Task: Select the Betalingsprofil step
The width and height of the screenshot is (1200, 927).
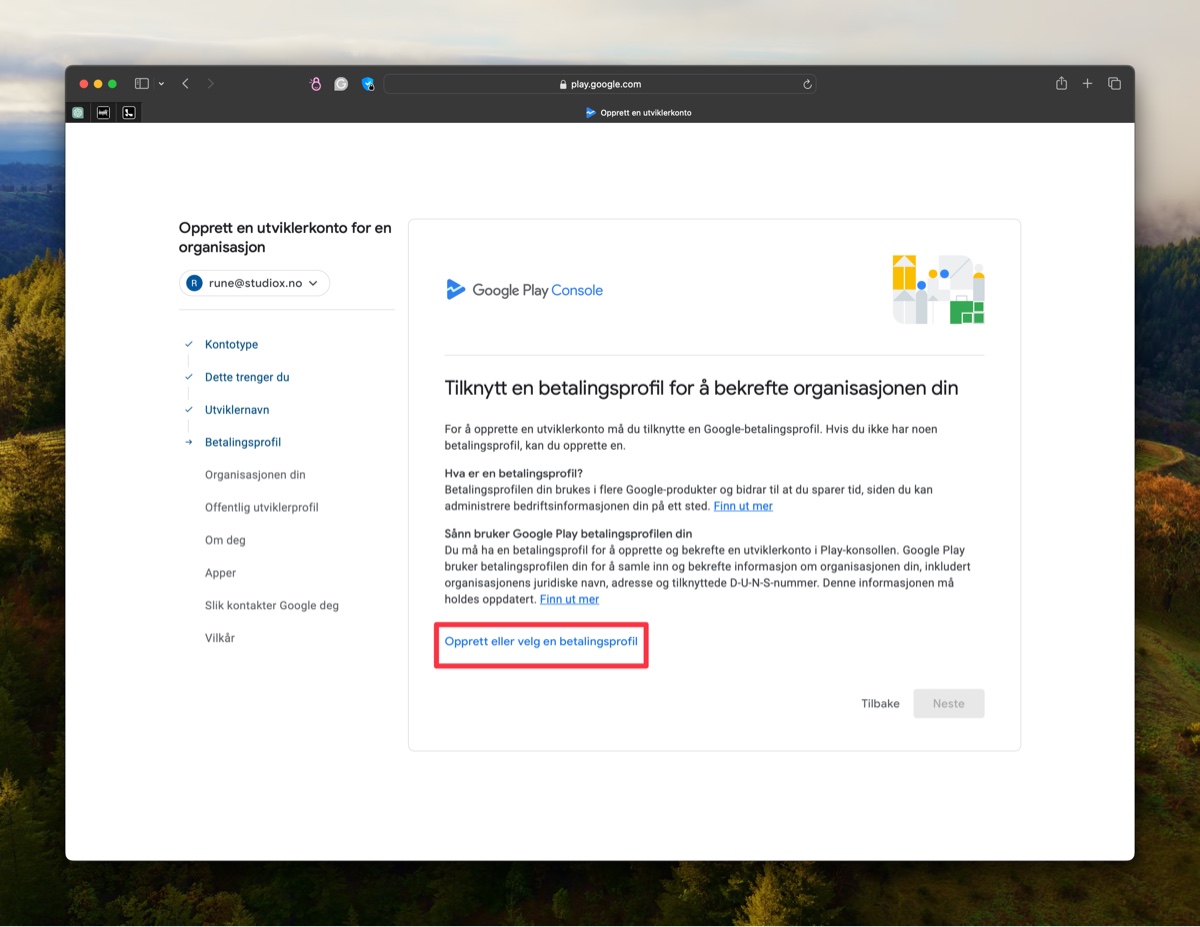Action: (x=243, y=442)
